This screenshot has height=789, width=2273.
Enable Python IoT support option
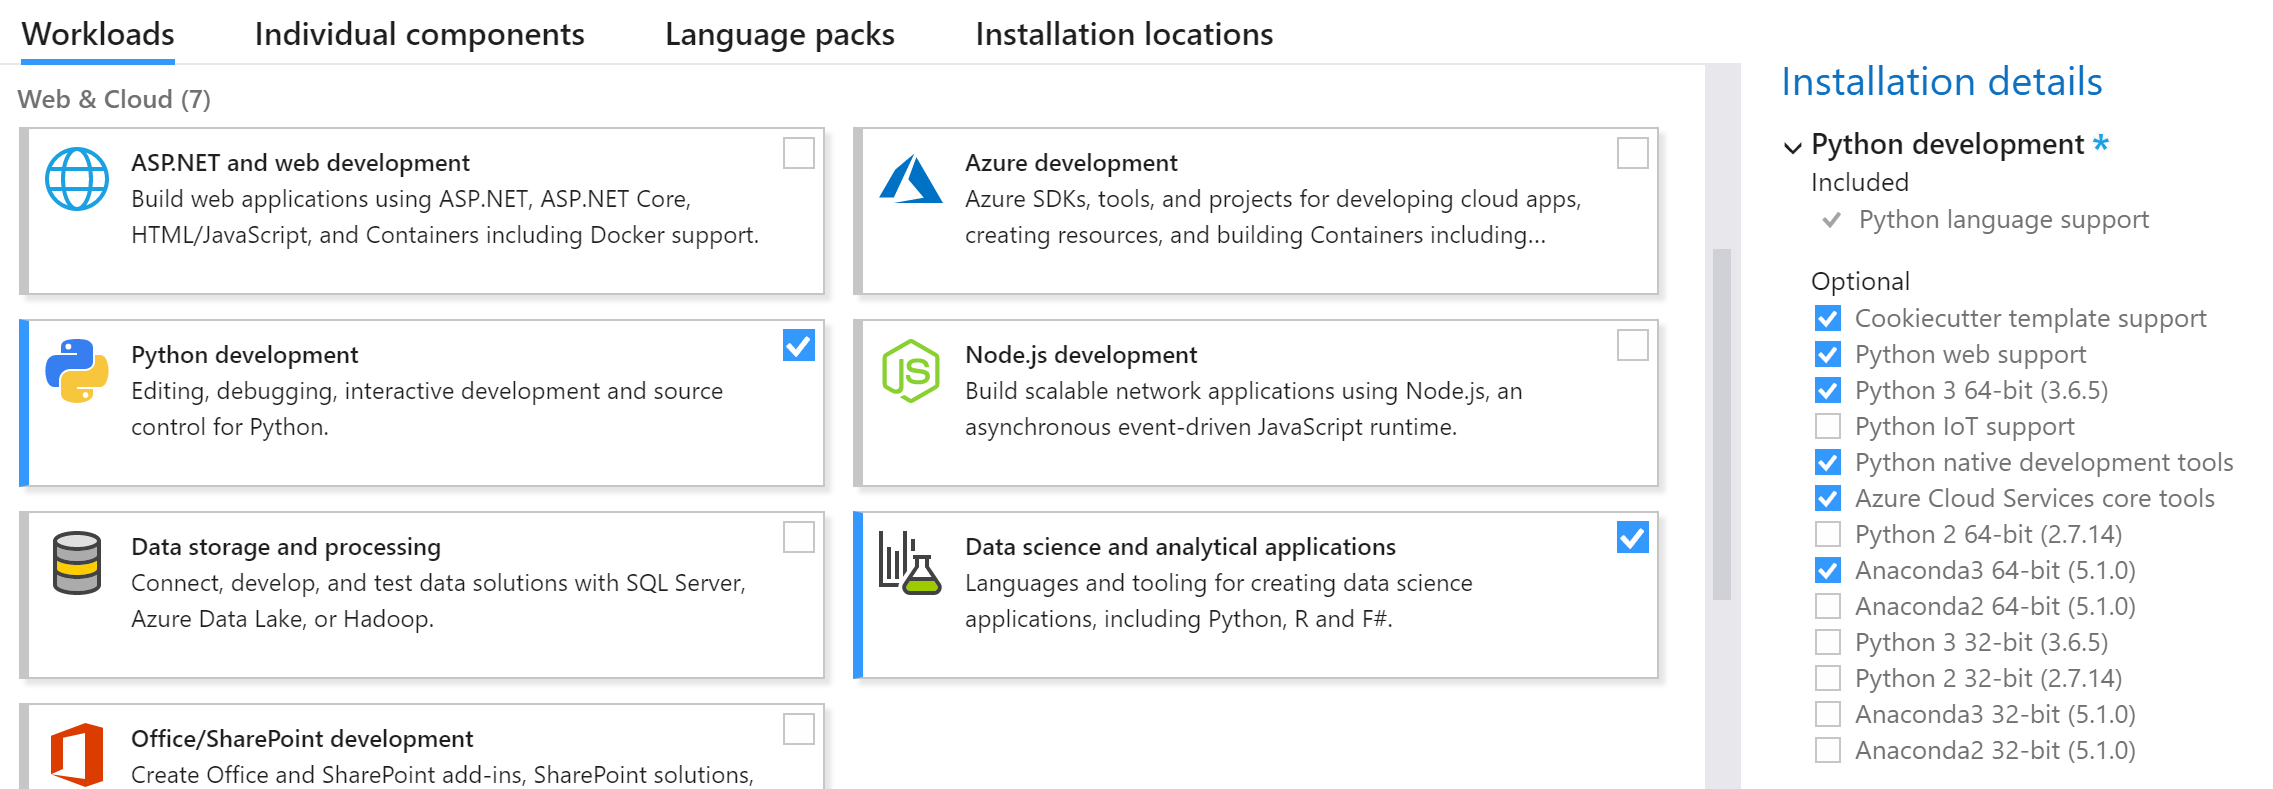tap(1828, 427)
